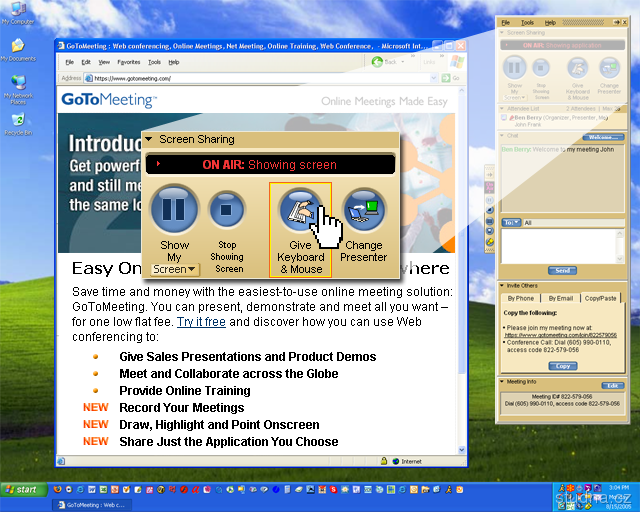Image resolution: width=640 pixels, height=512 pixels.
Task: Click the padlock icon in browser status bar
Action: [384, 461]
